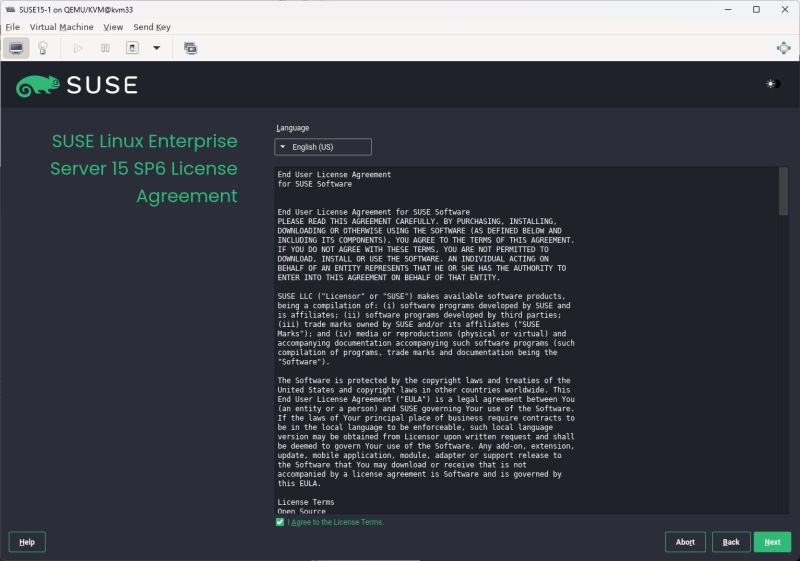This screenshot has height=561, width=800.
Task: Open the File menu
Action: tap(13, 27)
